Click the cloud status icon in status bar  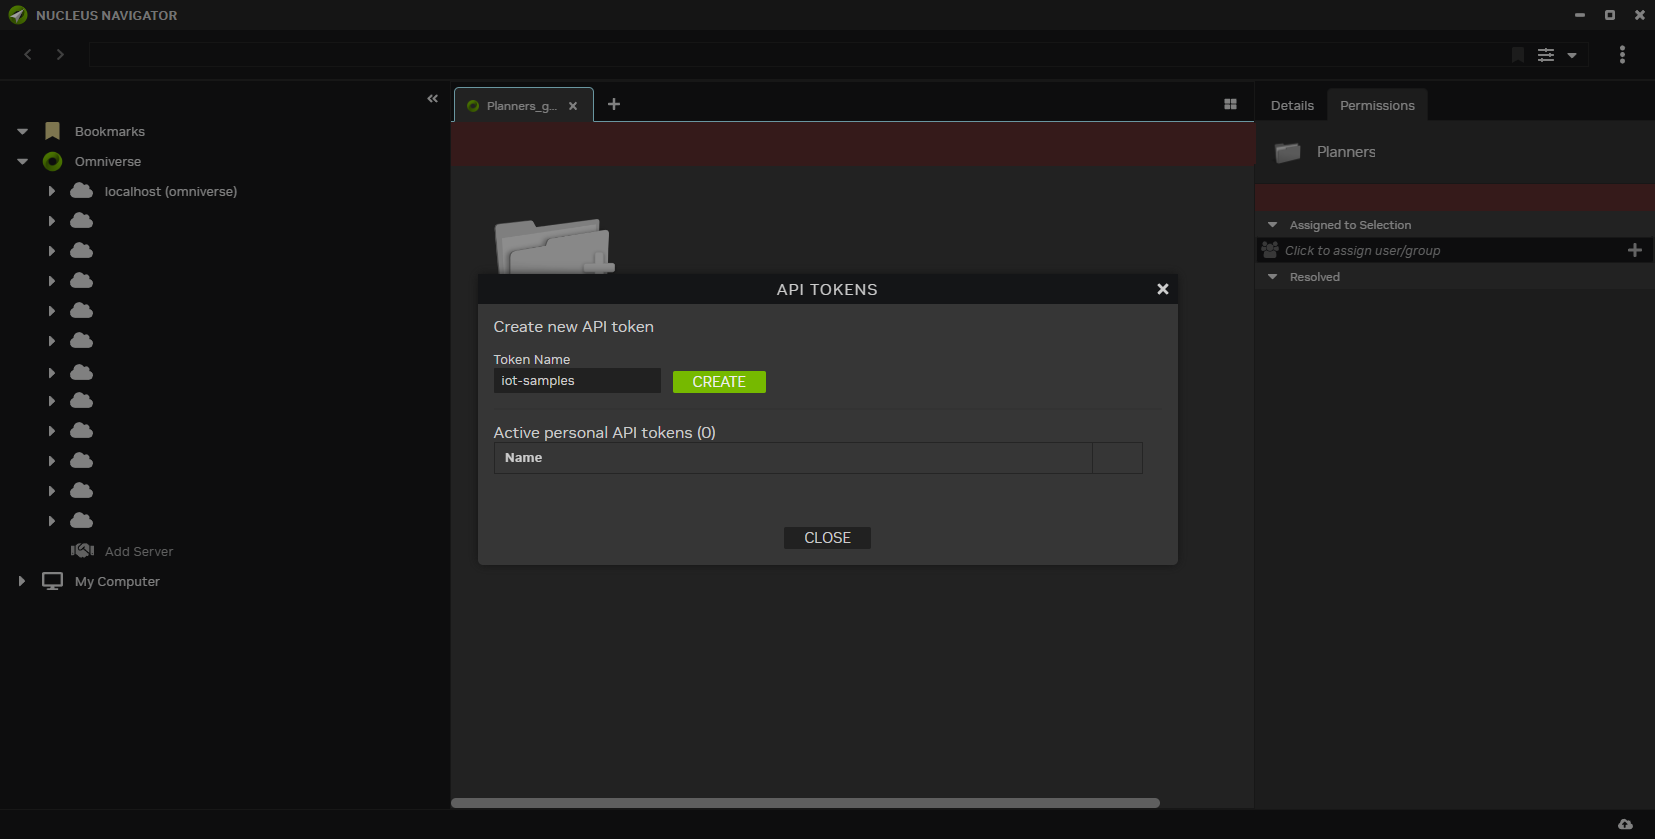1625,824
